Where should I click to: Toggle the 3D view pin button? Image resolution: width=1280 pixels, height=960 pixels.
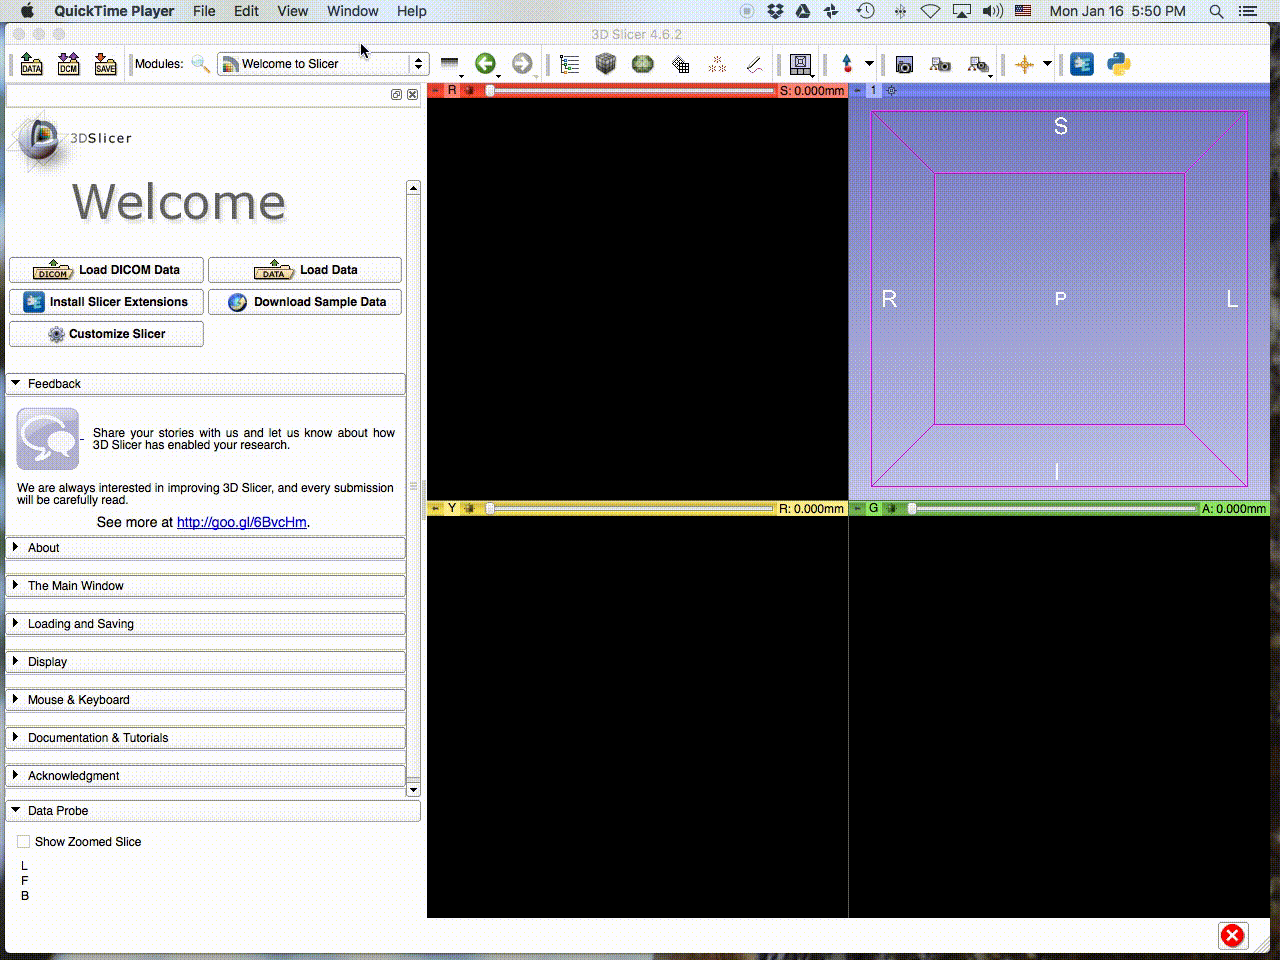click(857, 90)
